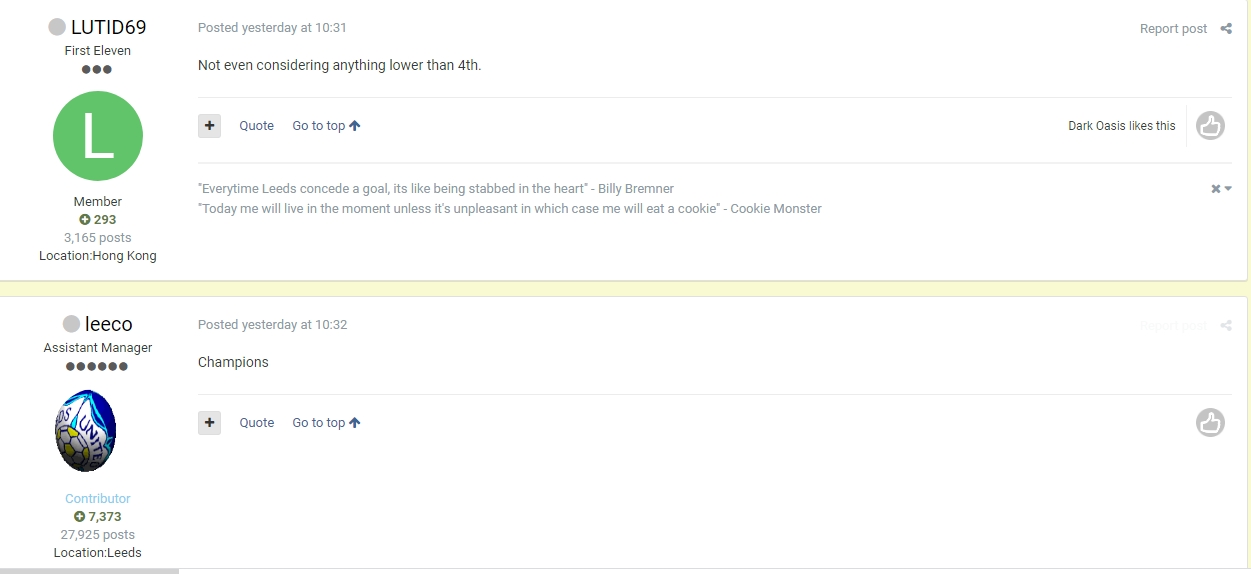Go to top from leeco's post
Image resolution: width=1251 pixels, height=574 pixels.
coord(326,423)
